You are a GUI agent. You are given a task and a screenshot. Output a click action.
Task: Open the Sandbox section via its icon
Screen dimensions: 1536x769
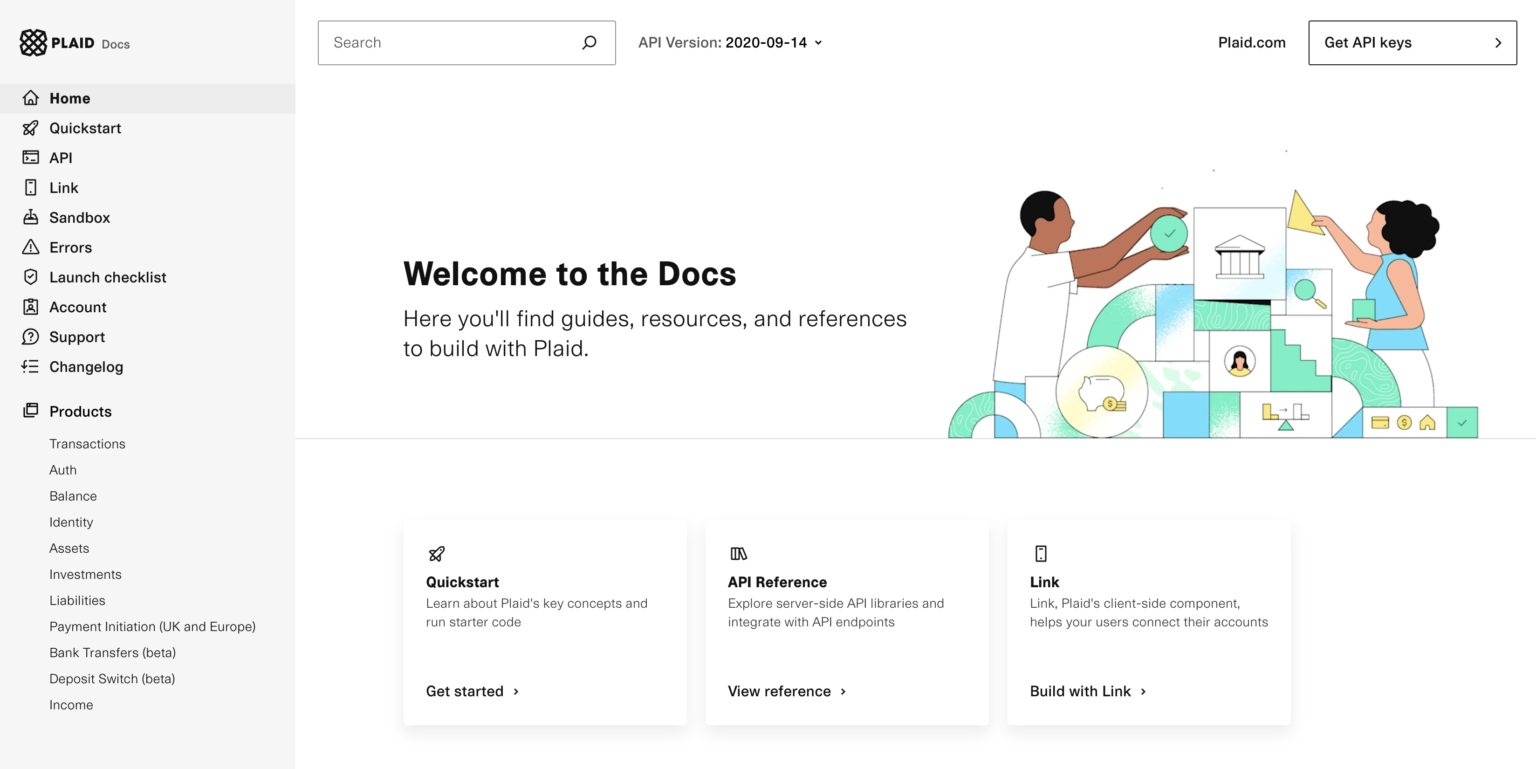tap(30, 217)
